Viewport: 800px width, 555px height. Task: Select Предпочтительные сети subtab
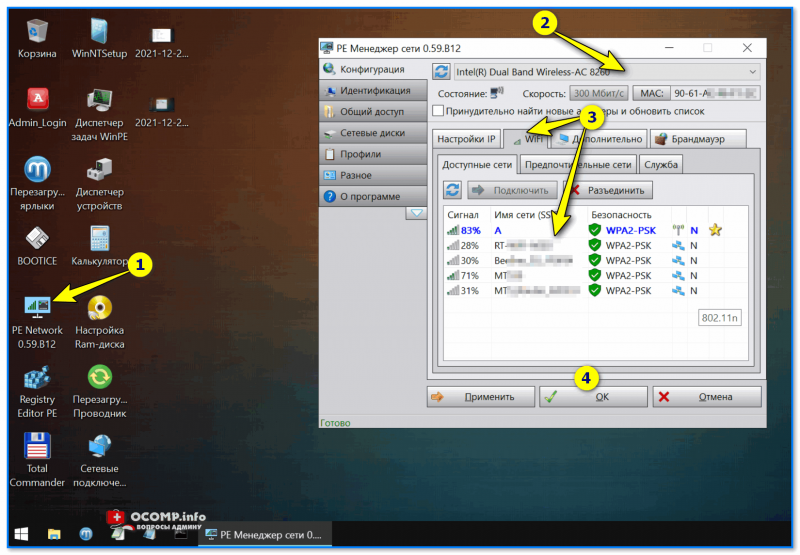pos(578,165)
